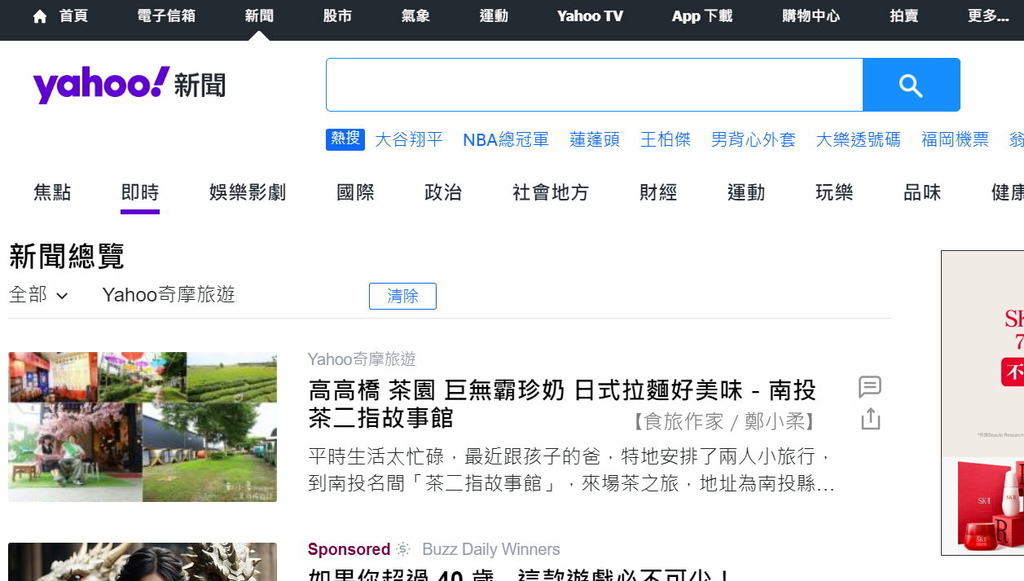
Task: Click trending search 大谷翔平
Action: (x=409, y=140)
